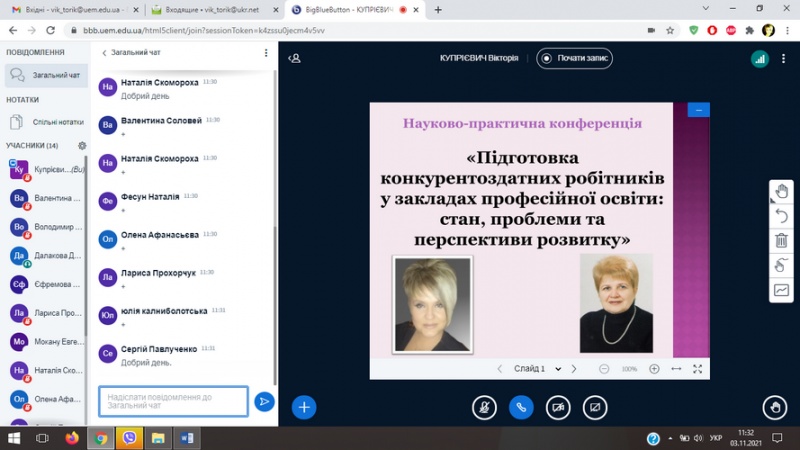Open a new browser tab
The image size is (800, 450).
coord(438,10)
